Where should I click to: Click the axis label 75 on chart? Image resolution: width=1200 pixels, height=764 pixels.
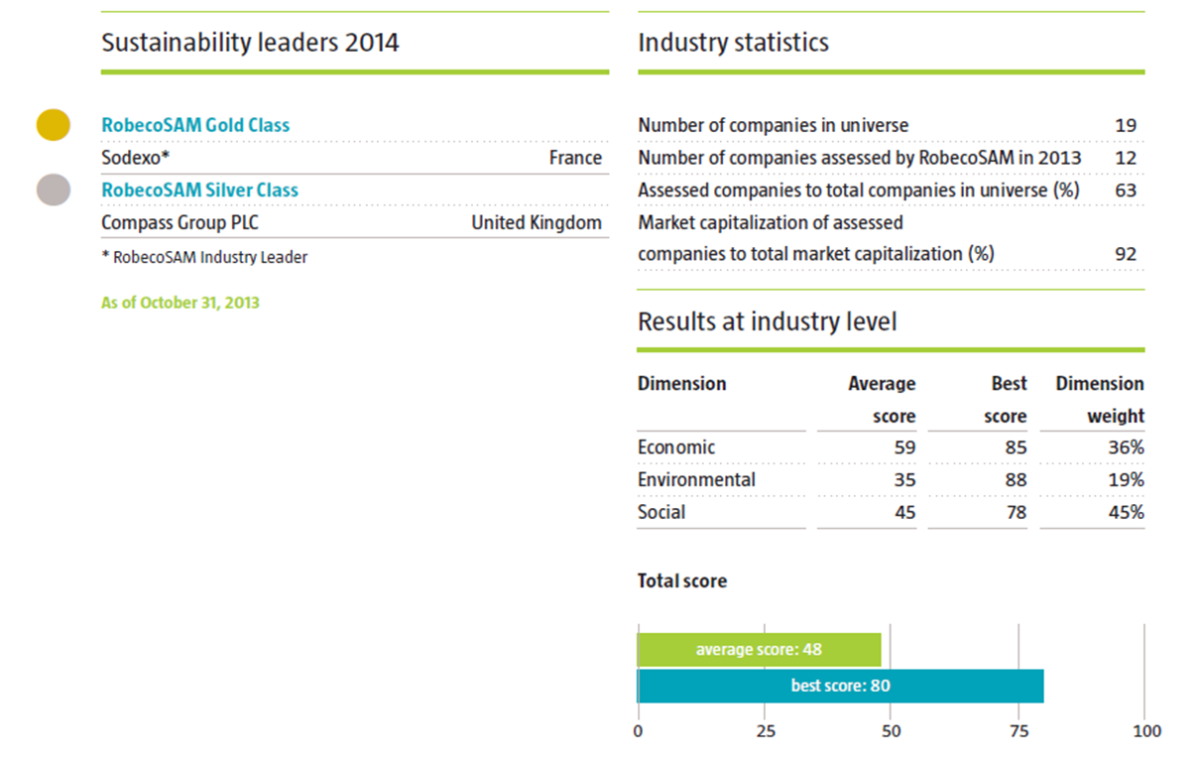(x=1018, y=731)
